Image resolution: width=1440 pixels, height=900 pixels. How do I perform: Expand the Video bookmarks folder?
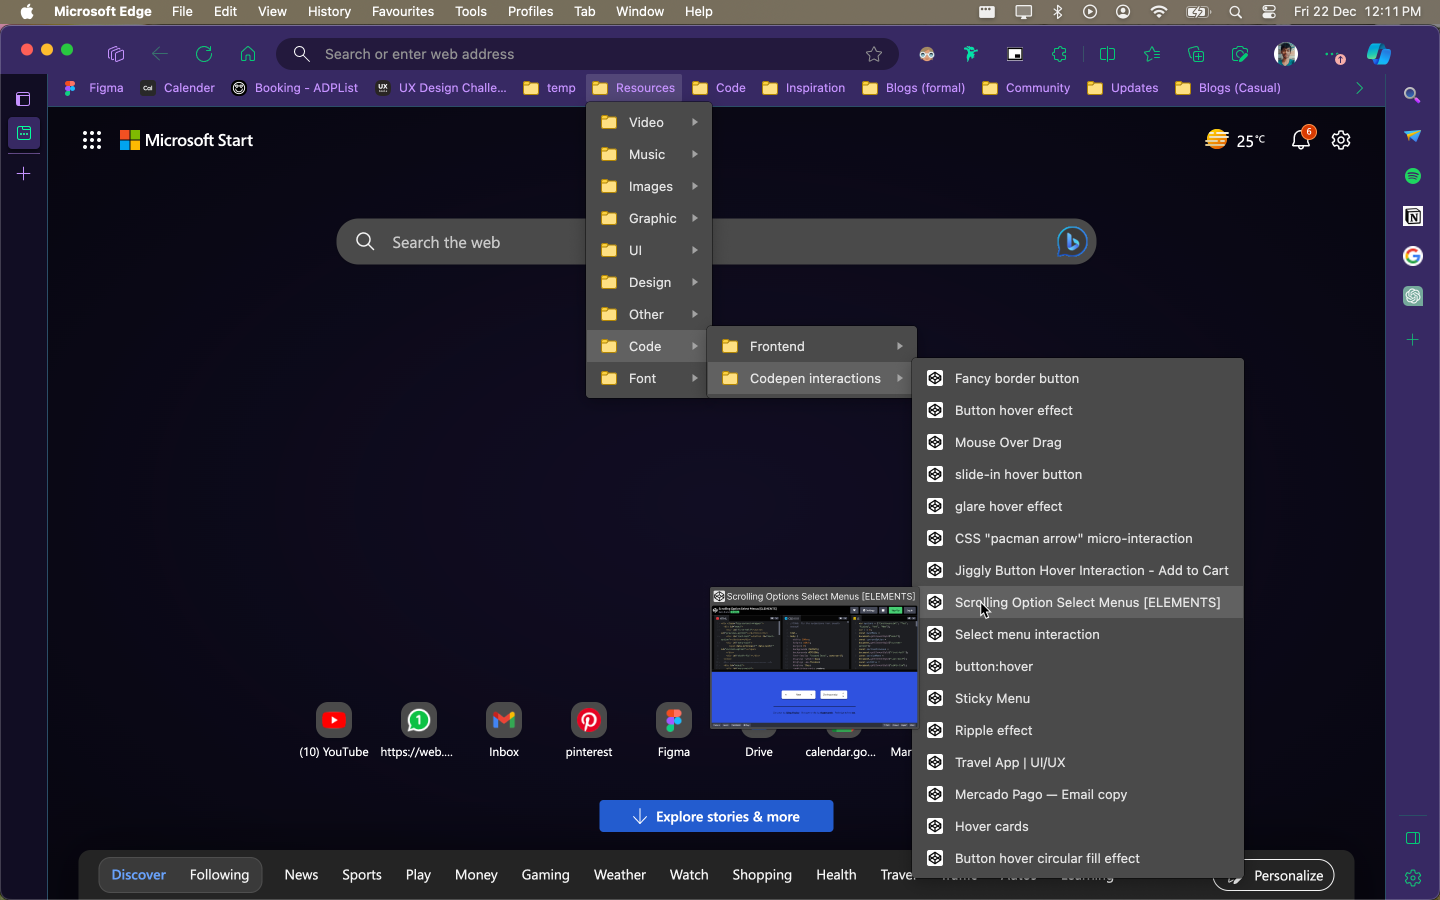coord(649,122)
